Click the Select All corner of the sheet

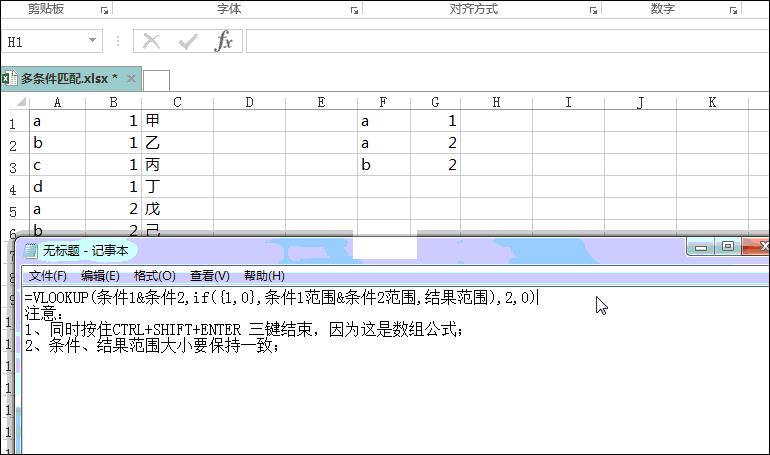click(21, 102)
